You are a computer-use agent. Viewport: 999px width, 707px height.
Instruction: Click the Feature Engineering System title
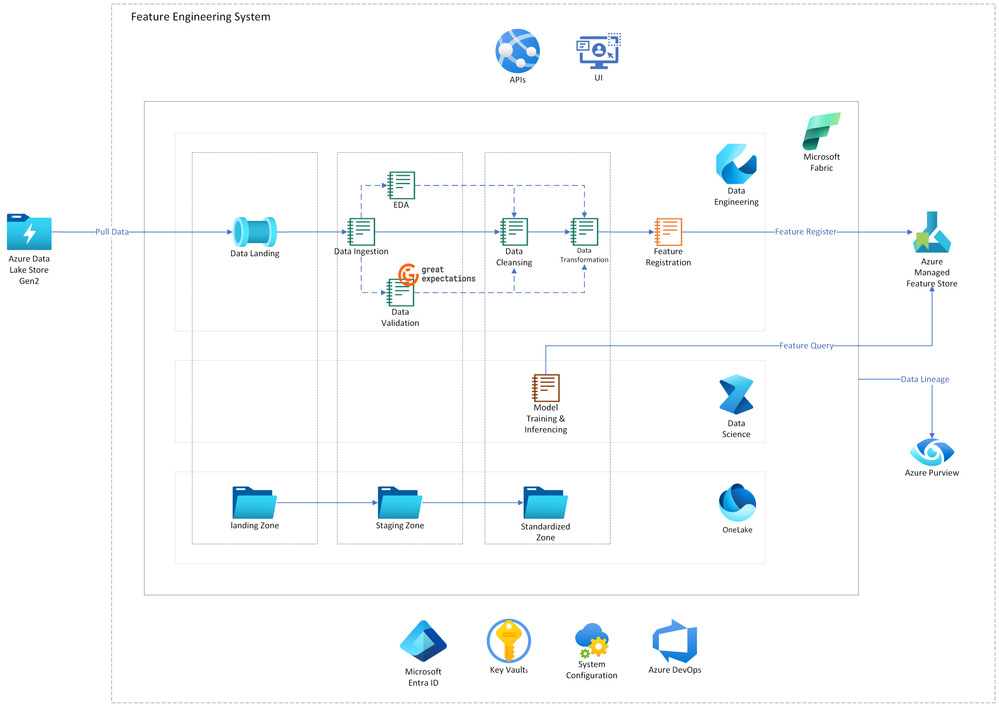(x=201, y=17)
